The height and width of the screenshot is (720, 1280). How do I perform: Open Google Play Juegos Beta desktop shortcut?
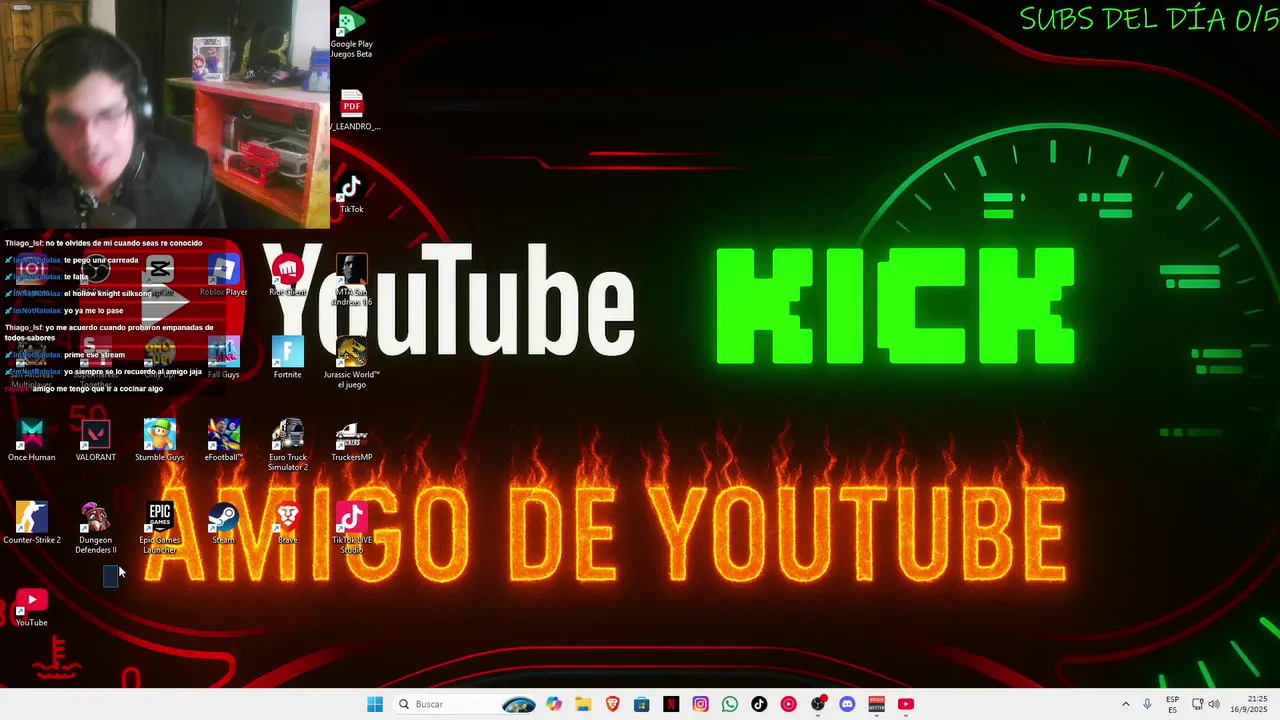coord(351,34)
